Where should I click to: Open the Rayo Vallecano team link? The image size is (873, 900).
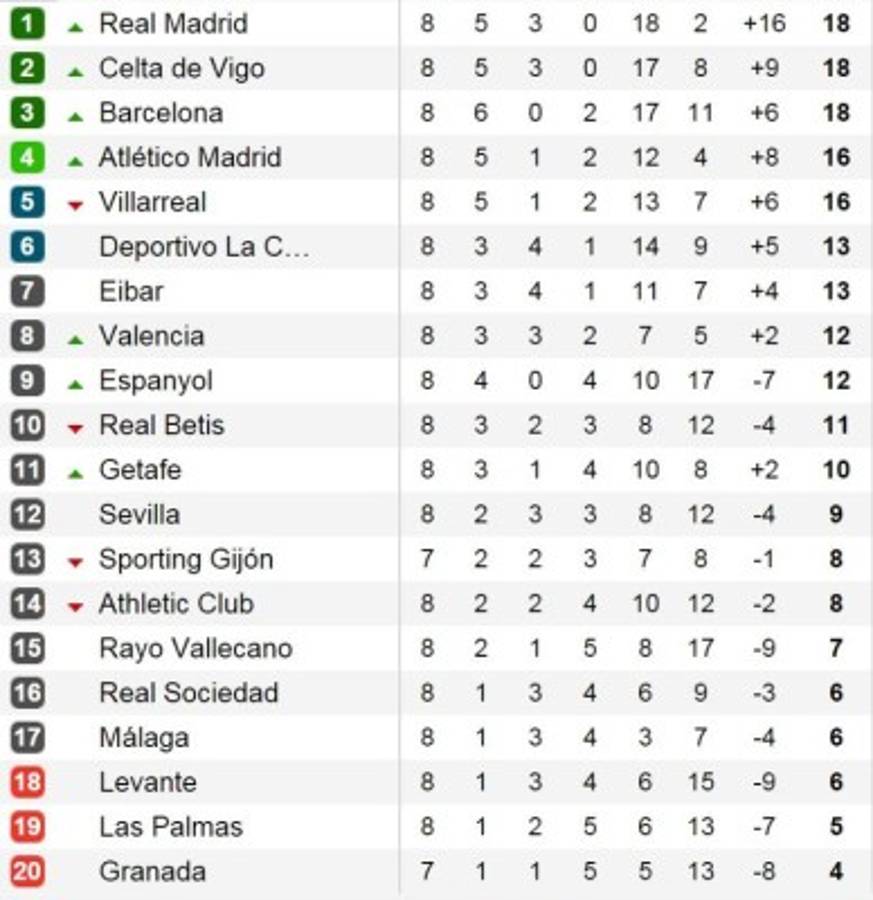(195, 649)
